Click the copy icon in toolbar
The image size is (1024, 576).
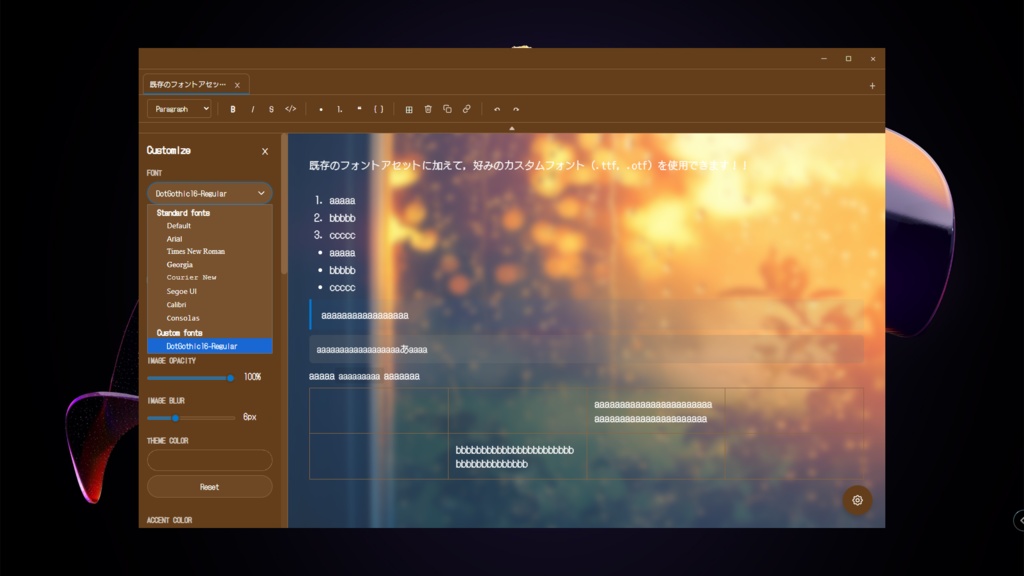click(447, 109)
